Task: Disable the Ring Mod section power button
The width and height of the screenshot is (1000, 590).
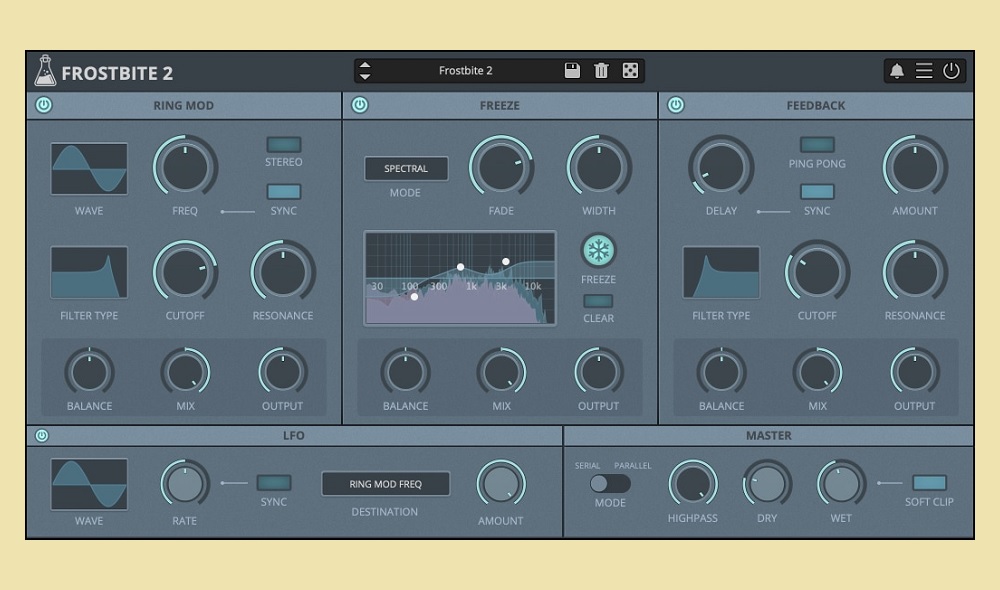Action: coord(44,105)
